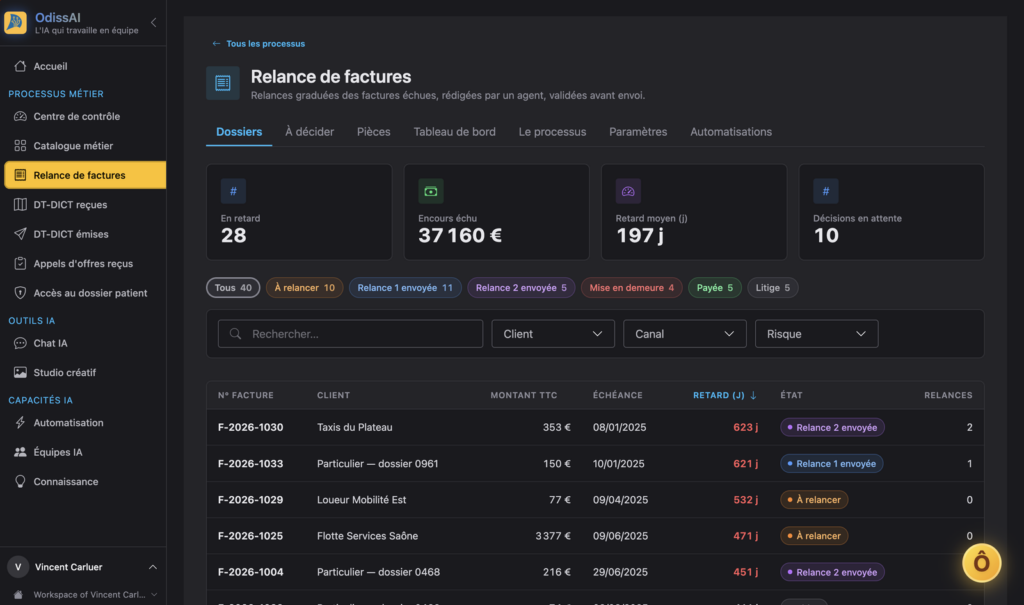Click the Accès au dossier patient shield icon

(20, 293)
